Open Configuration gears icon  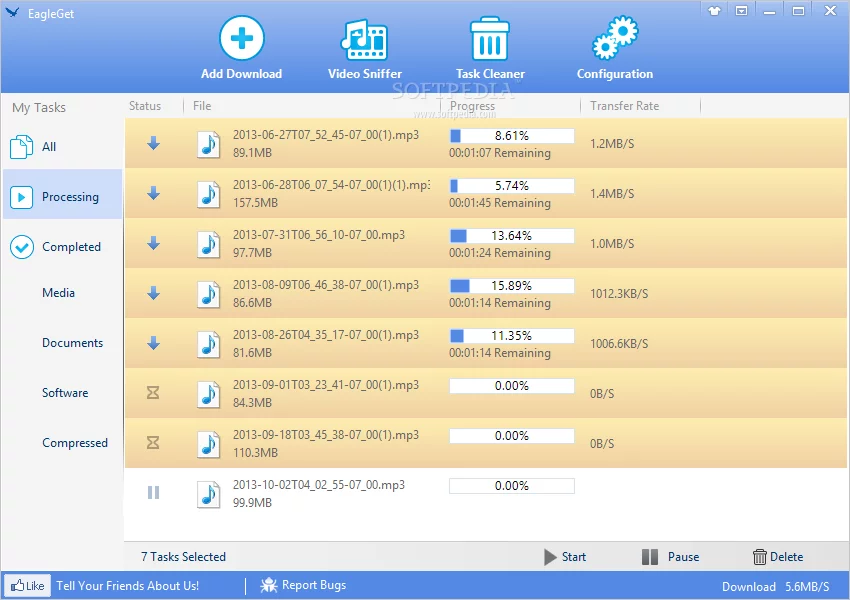(x=614, y=40)
